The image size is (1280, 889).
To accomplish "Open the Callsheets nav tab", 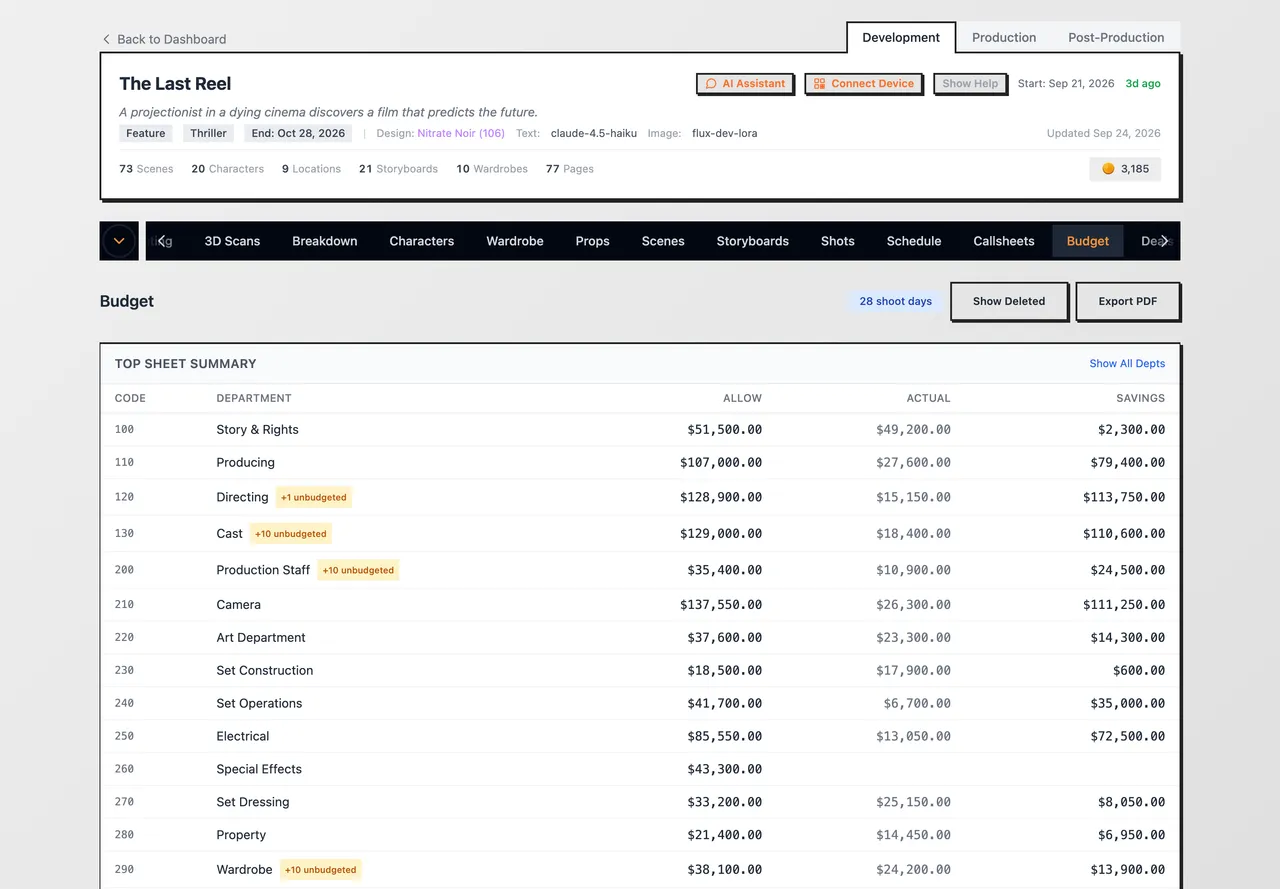I will 1003,241.
